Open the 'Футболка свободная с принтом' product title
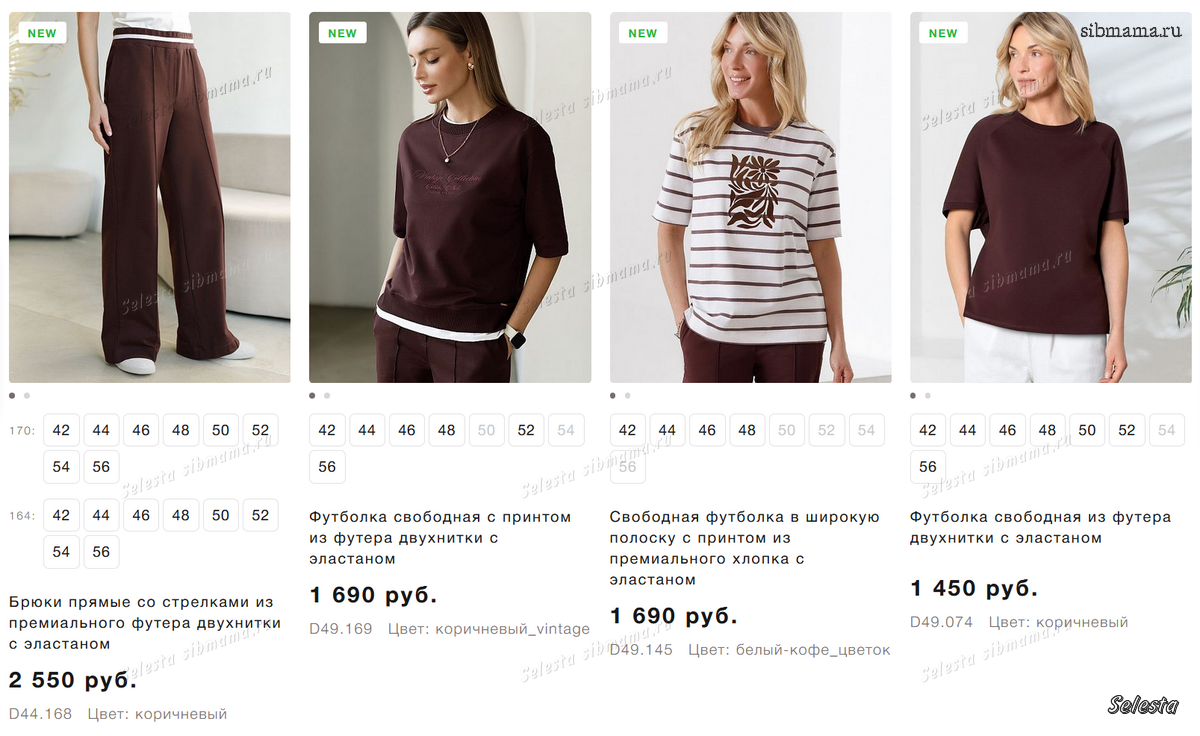1200x736 pixels. (440, 538)
